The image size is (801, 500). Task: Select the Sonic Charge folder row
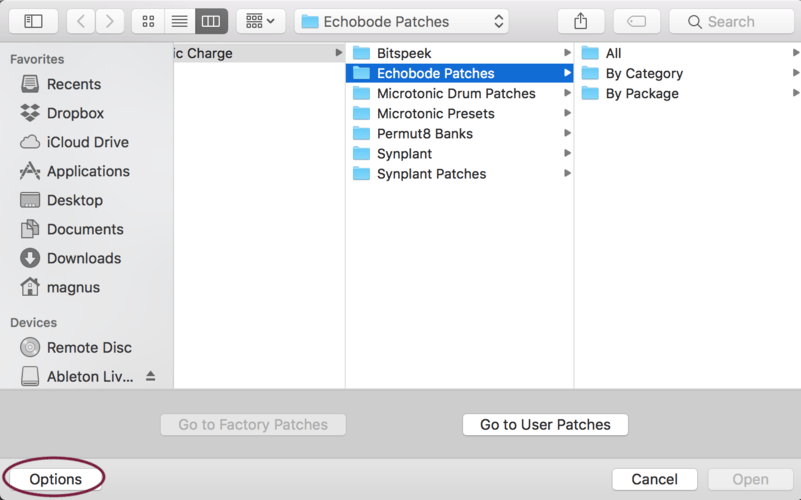pyautogui.click(x=259, y=53)
